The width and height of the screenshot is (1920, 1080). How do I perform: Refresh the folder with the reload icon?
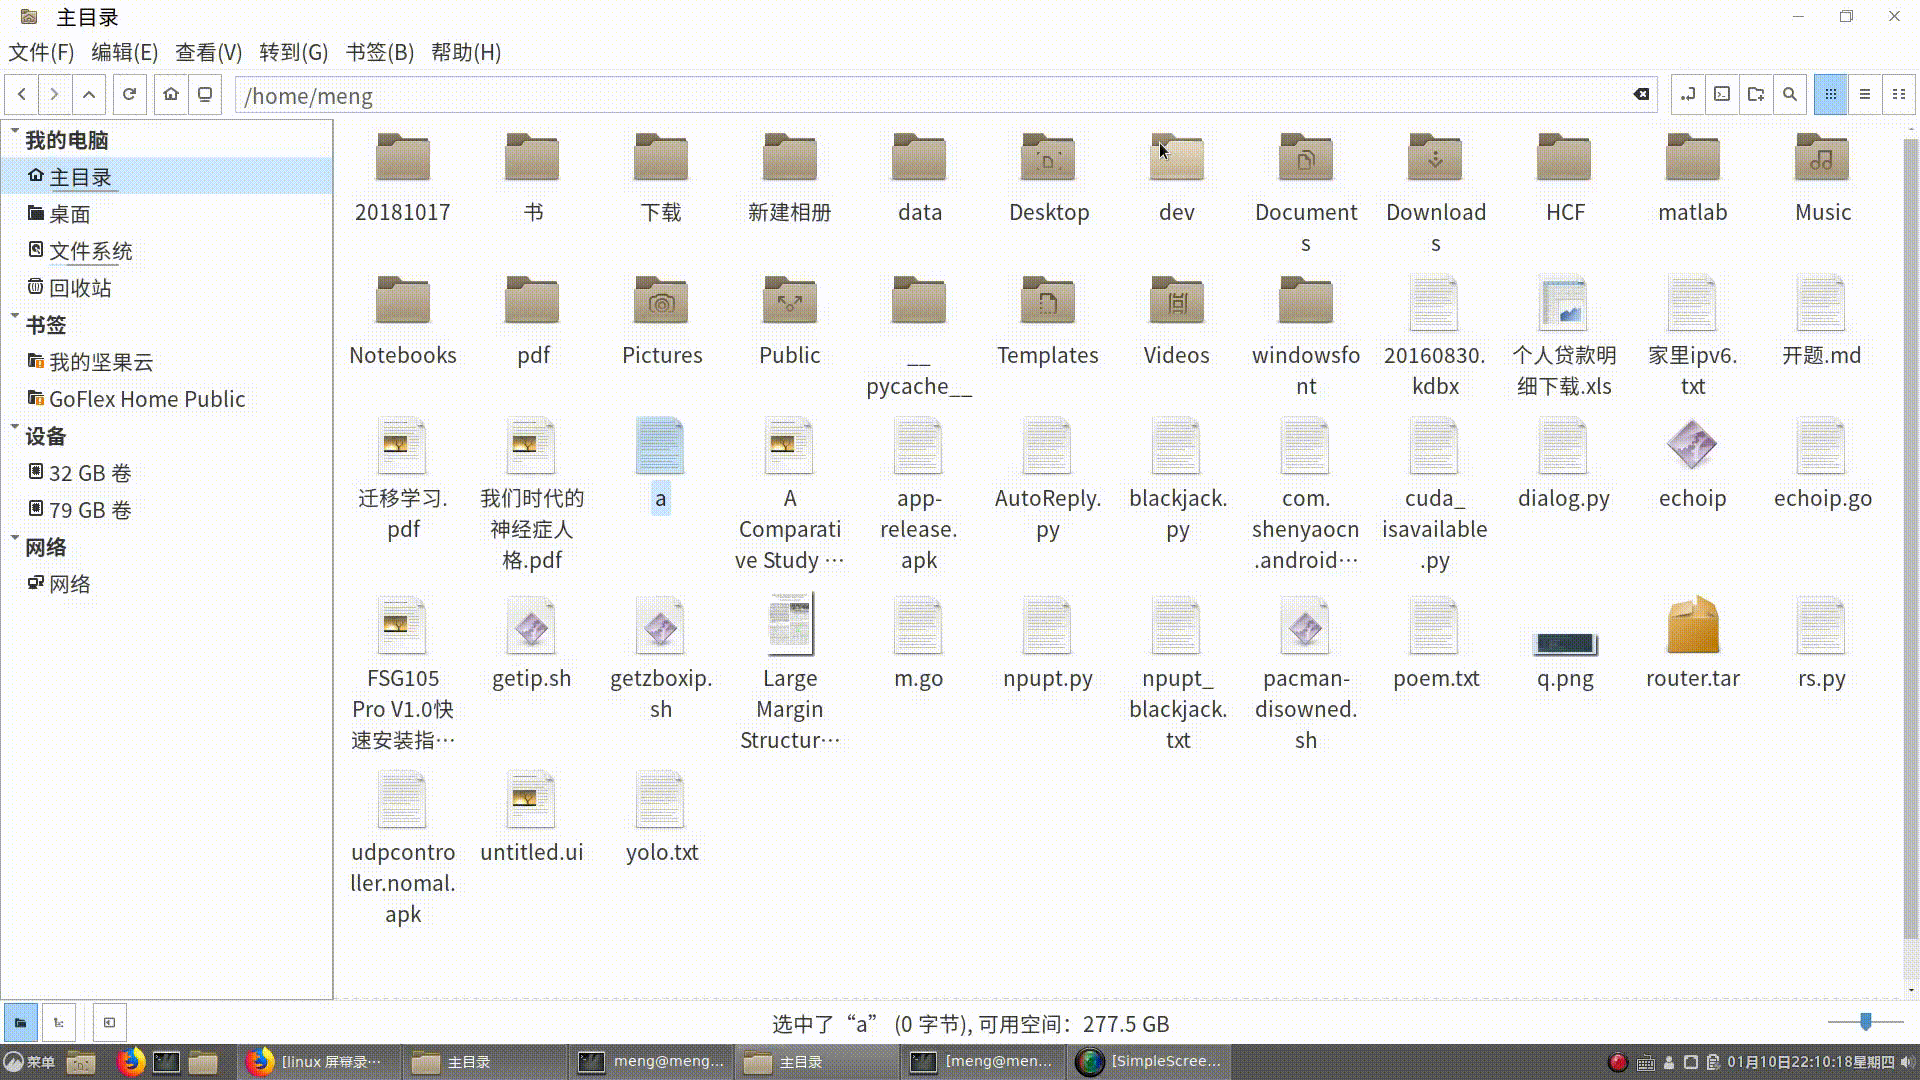pyautogui.click(x=129, y=94)
